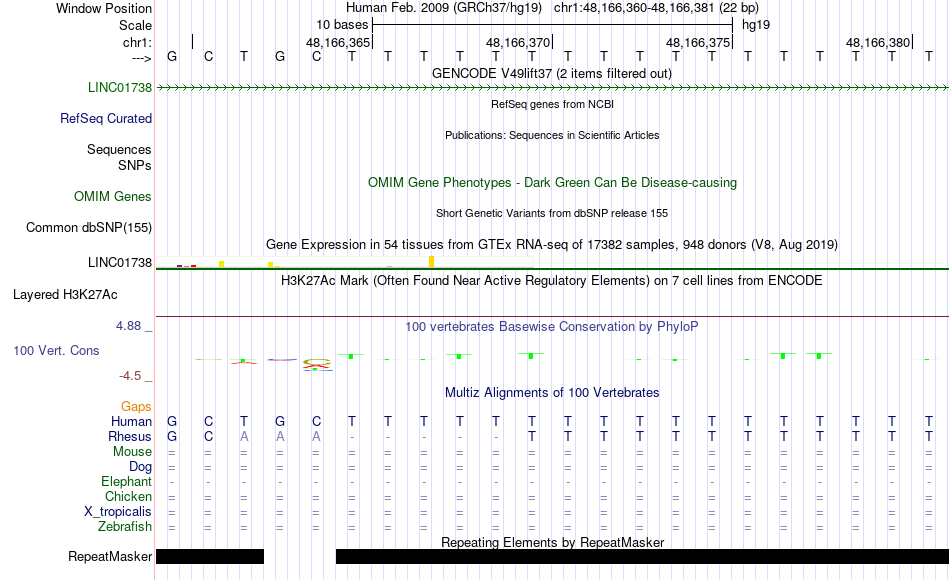The image size is (950, 580).
Task: Click the 100 Vert. Cons track label
Action: pyautogui.click(x=56, y=350)
